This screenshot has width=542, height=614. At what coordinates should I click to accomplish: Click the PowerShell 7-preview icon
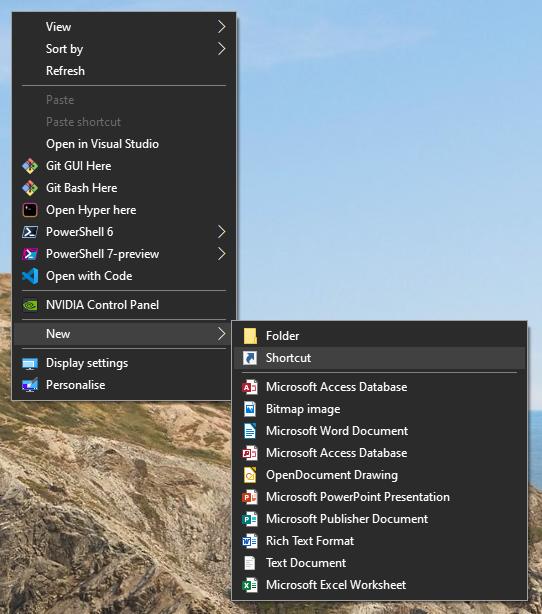[30, 254]
